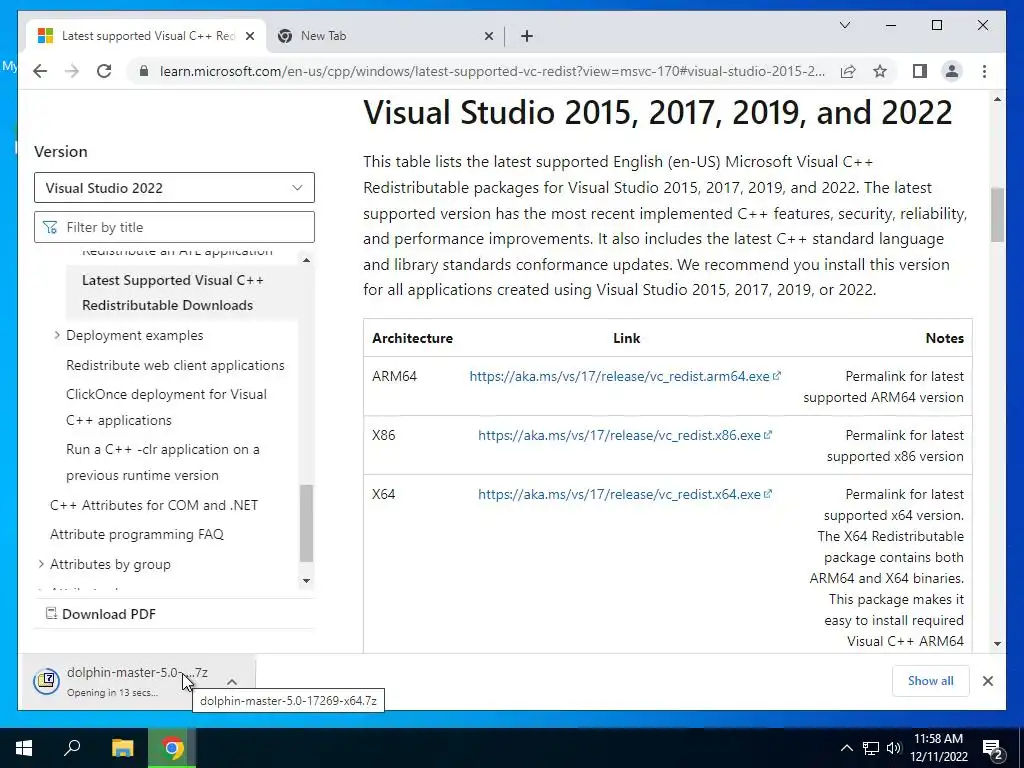
Task: Open File Explorer from taskbar
Action: tap(122, 748)
